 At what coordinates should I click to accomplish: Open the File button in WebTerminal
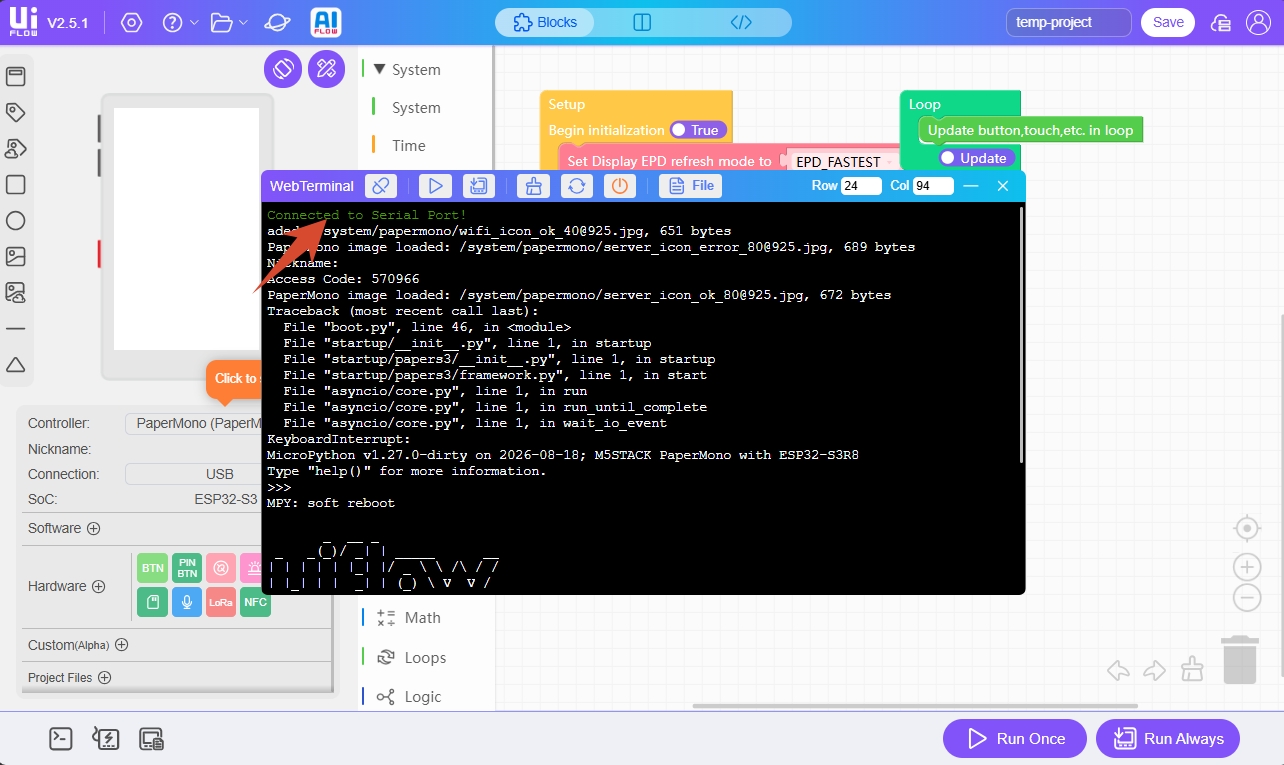tap(691, 186)
